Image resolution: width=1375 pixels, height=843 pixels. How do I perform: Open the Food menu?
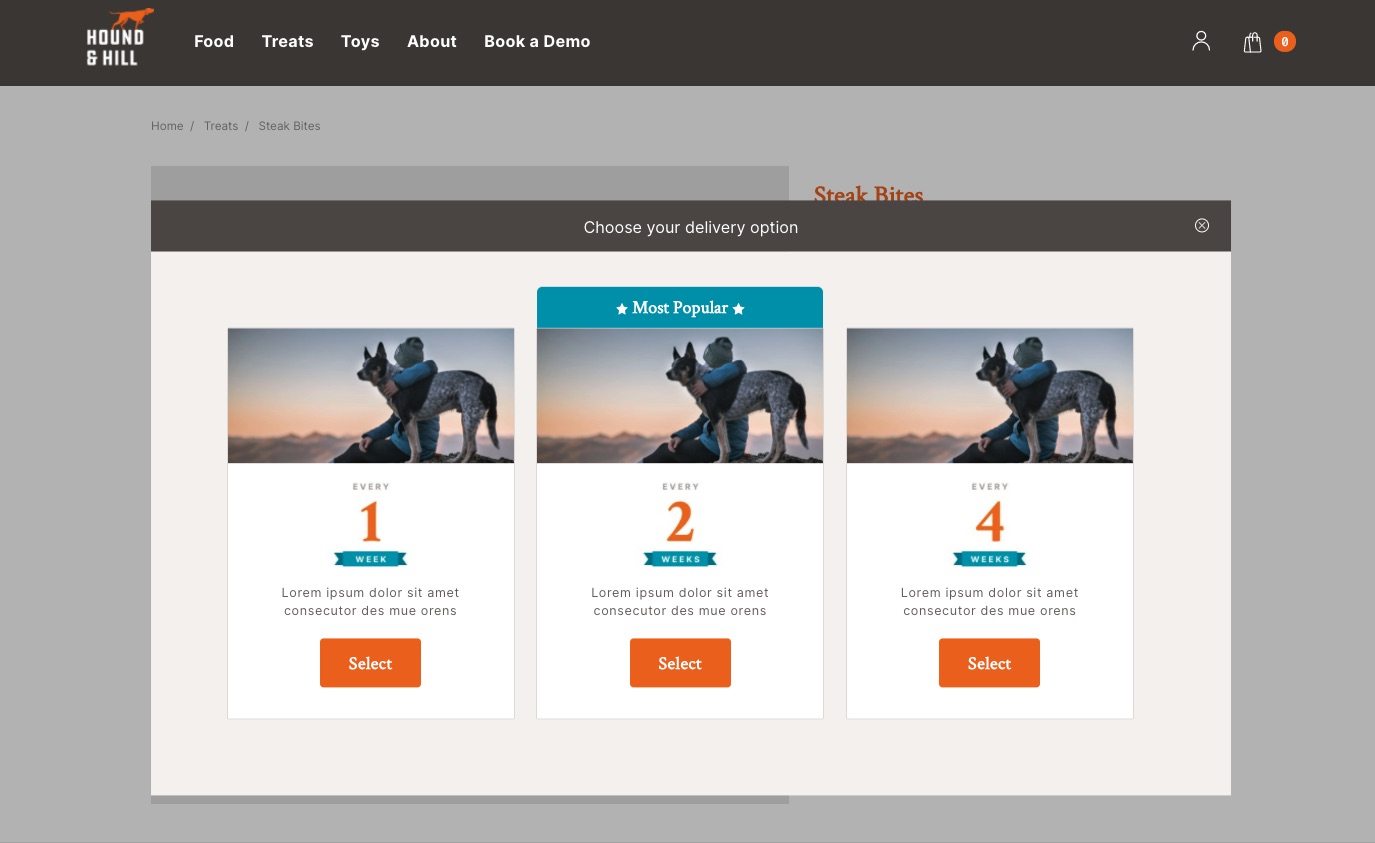[214, 41]
